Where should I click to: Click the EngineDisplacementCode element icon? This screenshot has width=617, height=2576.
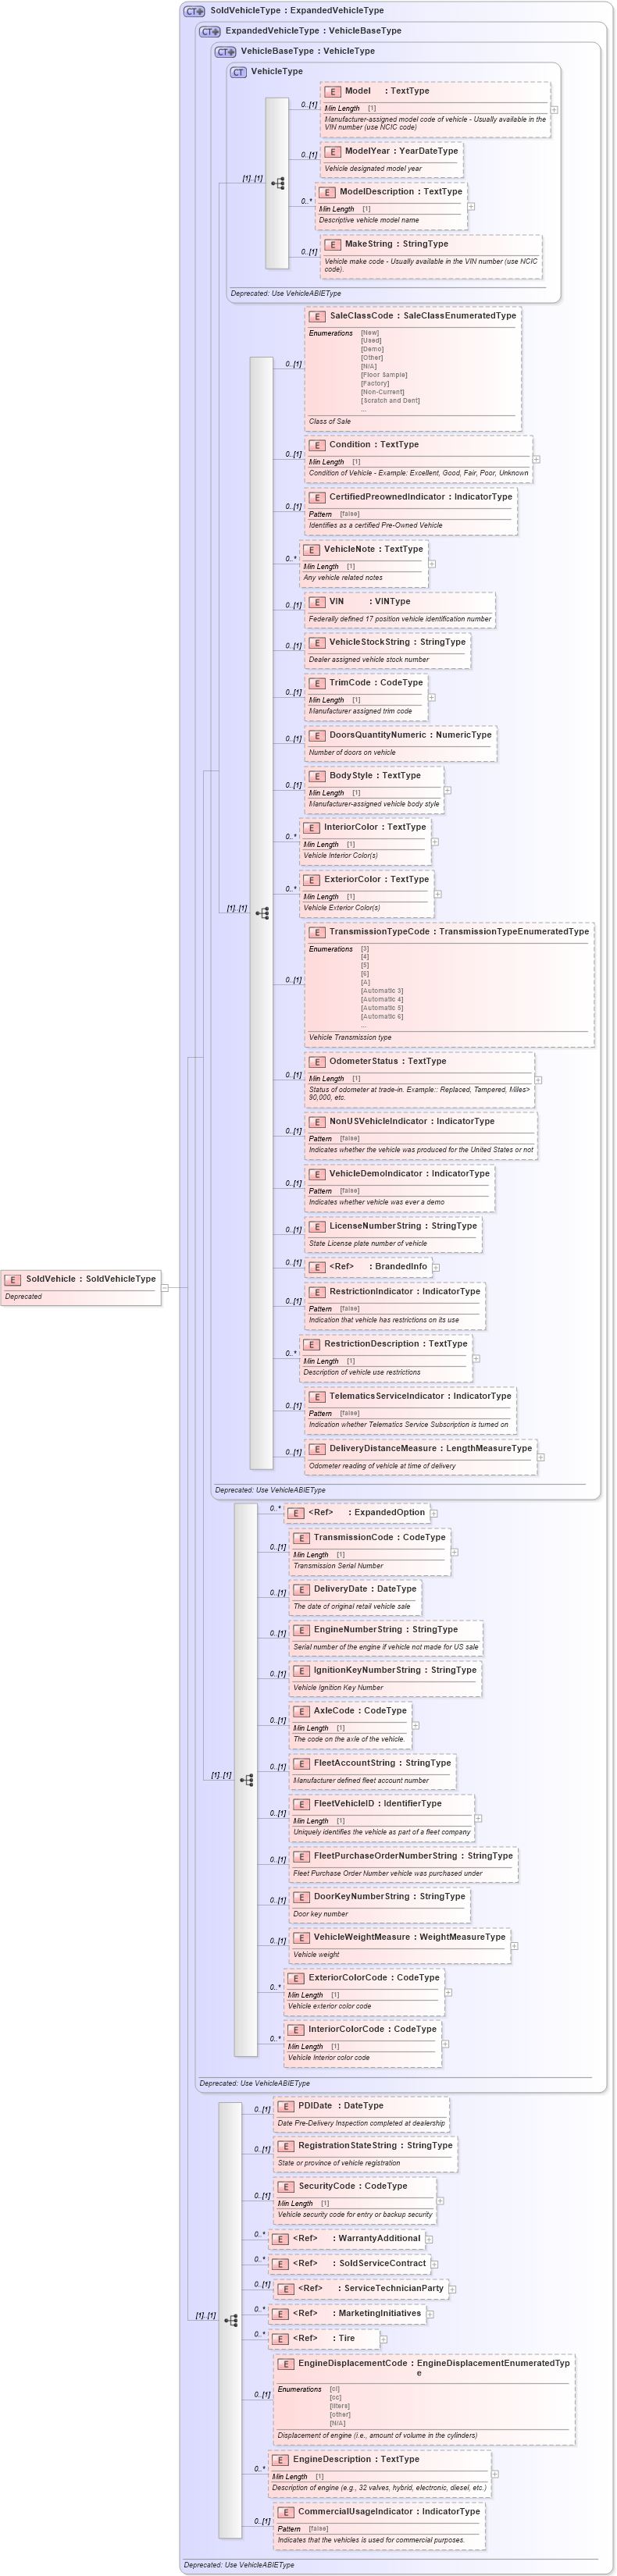tap(286, 2364)
